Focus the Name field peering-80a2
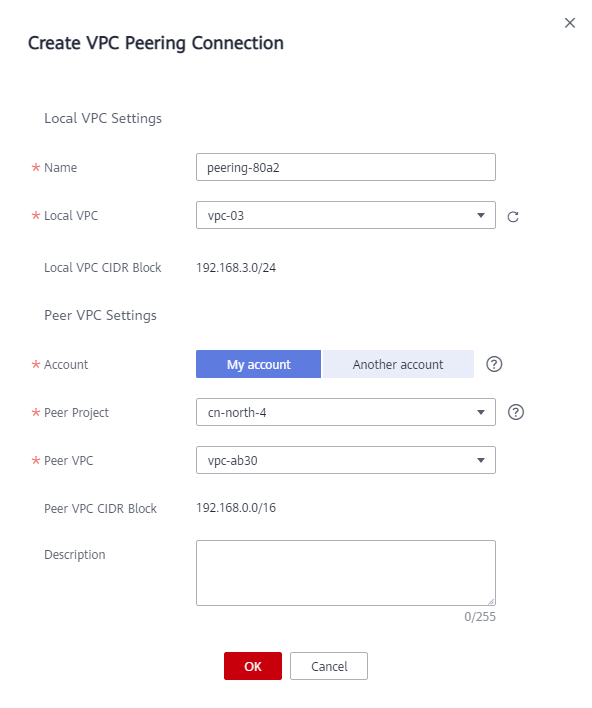The width and height of the screenshot is (592, 708). coord(345,167)
